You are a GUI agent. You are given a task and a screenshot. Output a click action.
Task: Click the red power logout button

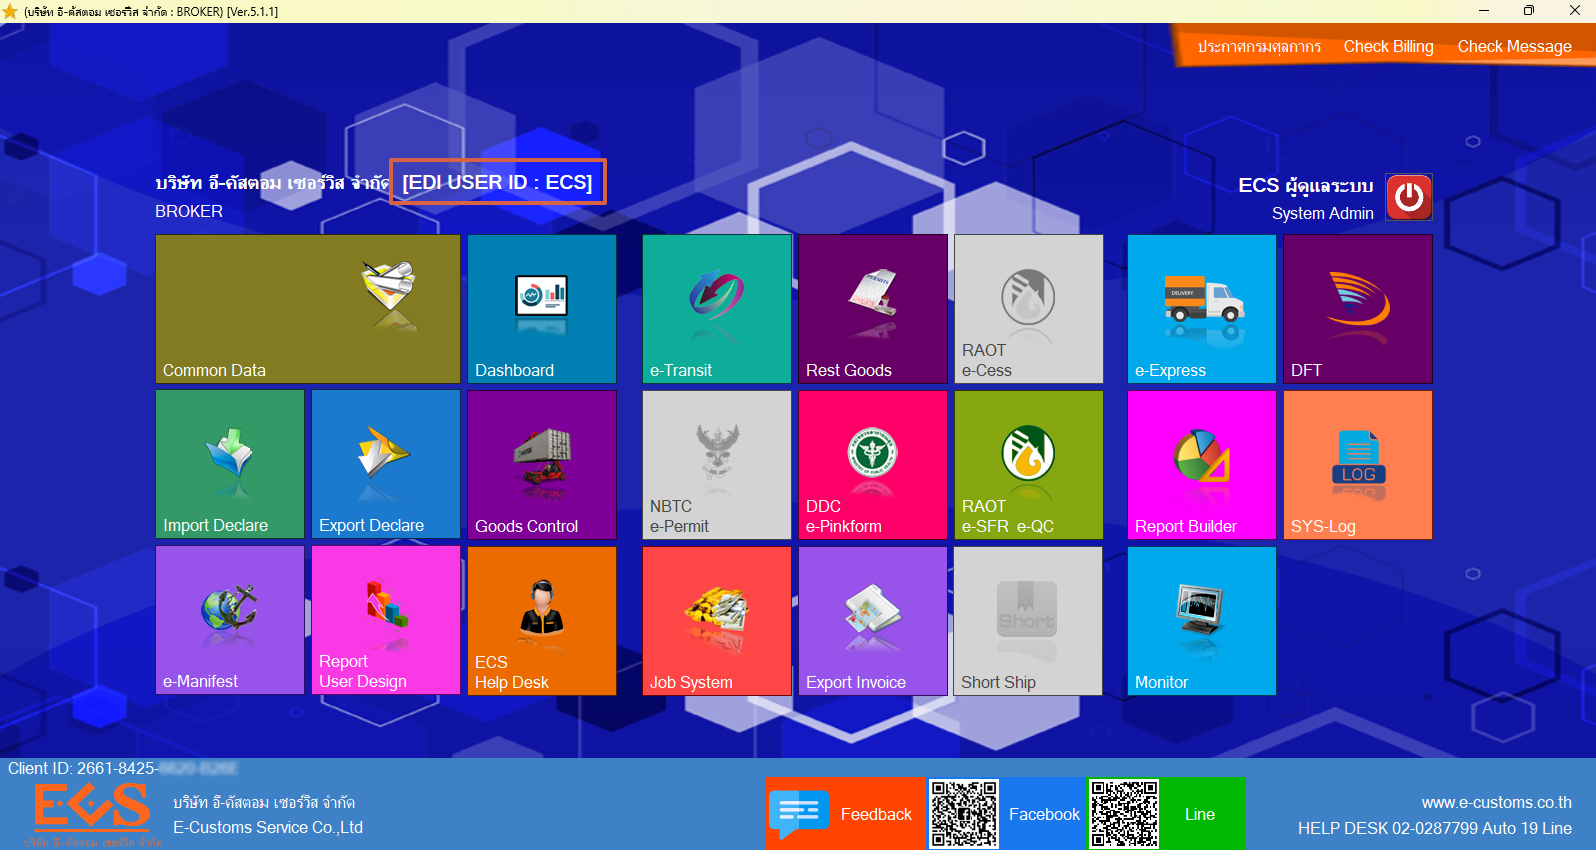pos(1408,197)
